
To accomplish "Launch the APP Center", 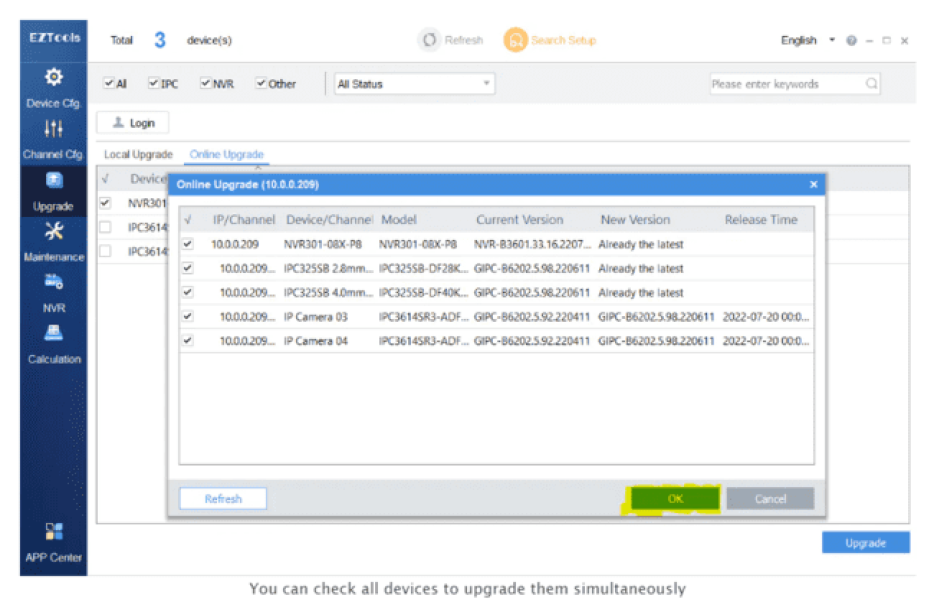I will coord(54,540).
